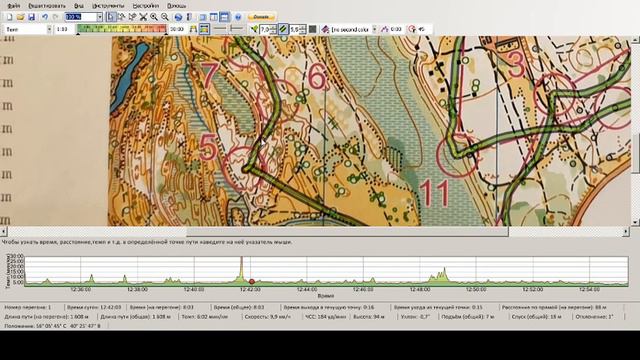640x360 pixels.
Task: Undo the last action
Action: click(x=45, y=17)
